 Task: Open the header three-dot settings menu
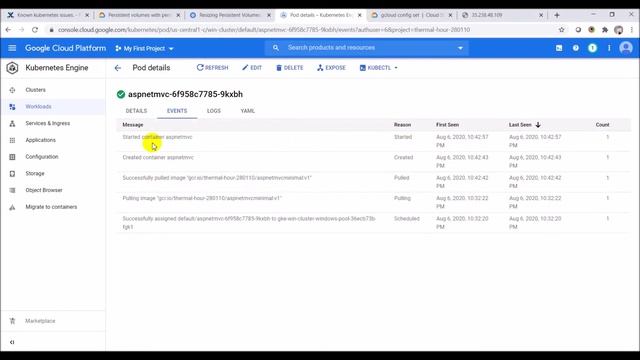pos(609,48)
